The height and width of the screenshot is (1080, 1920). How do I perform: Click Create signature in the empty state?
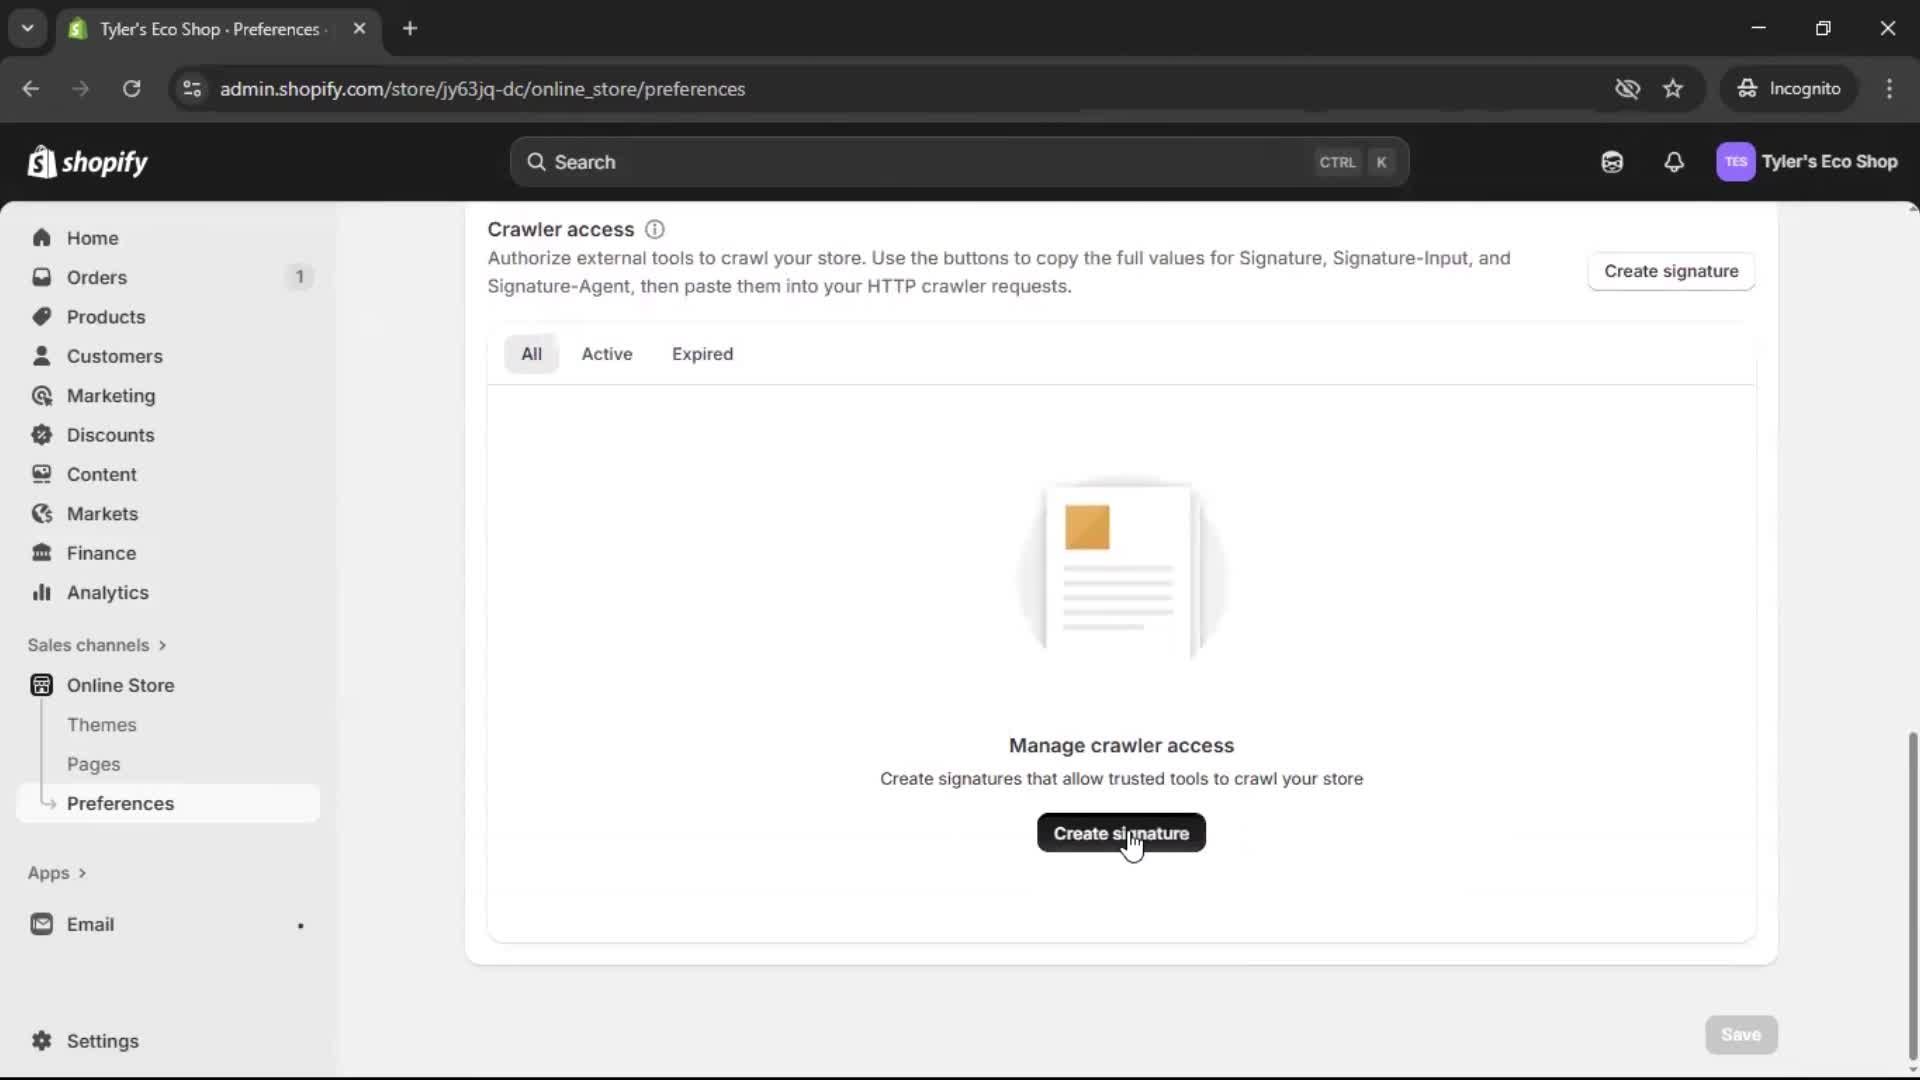[1121, 832]
